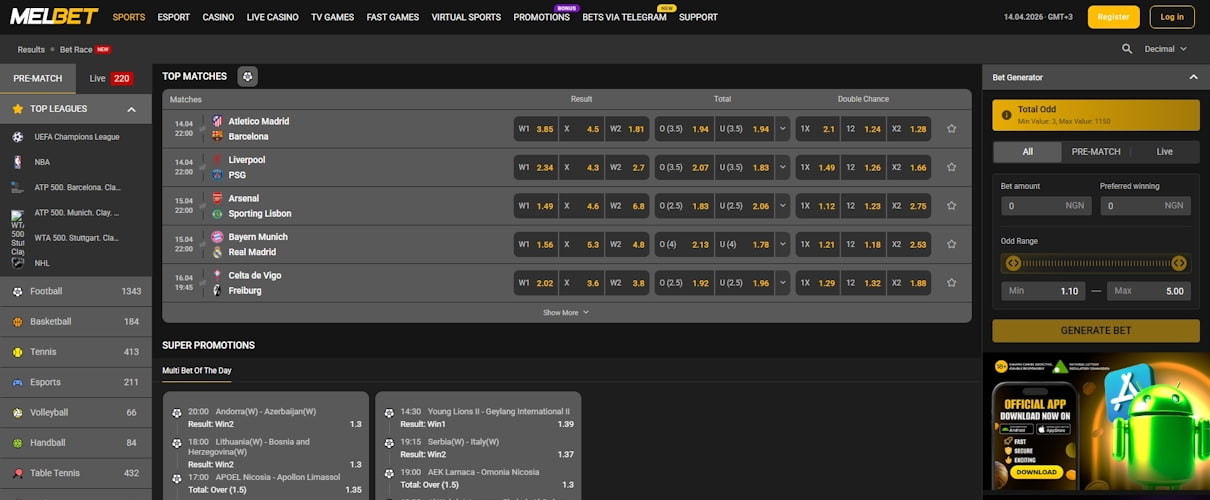The height and width of the screenshot is (500, 1210).
Task: Click the Arsenal team crest
Action: 217,198
